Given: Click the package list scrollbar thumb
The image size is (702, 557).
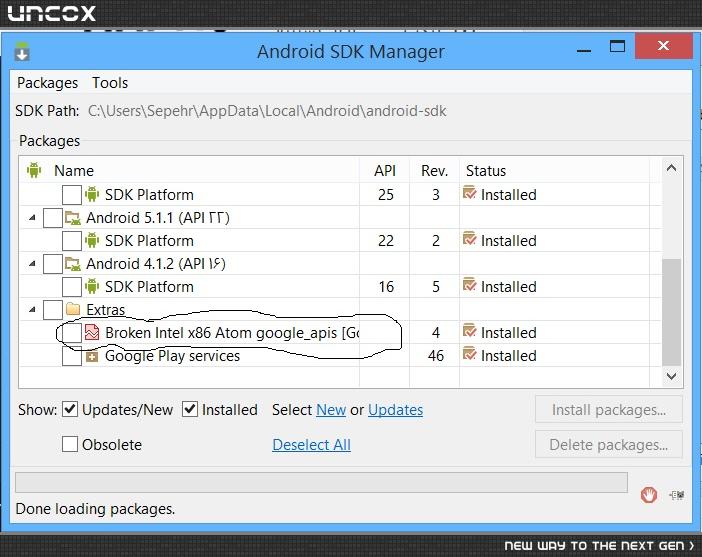Looking at the screenshot, I should tap(671, 312).
